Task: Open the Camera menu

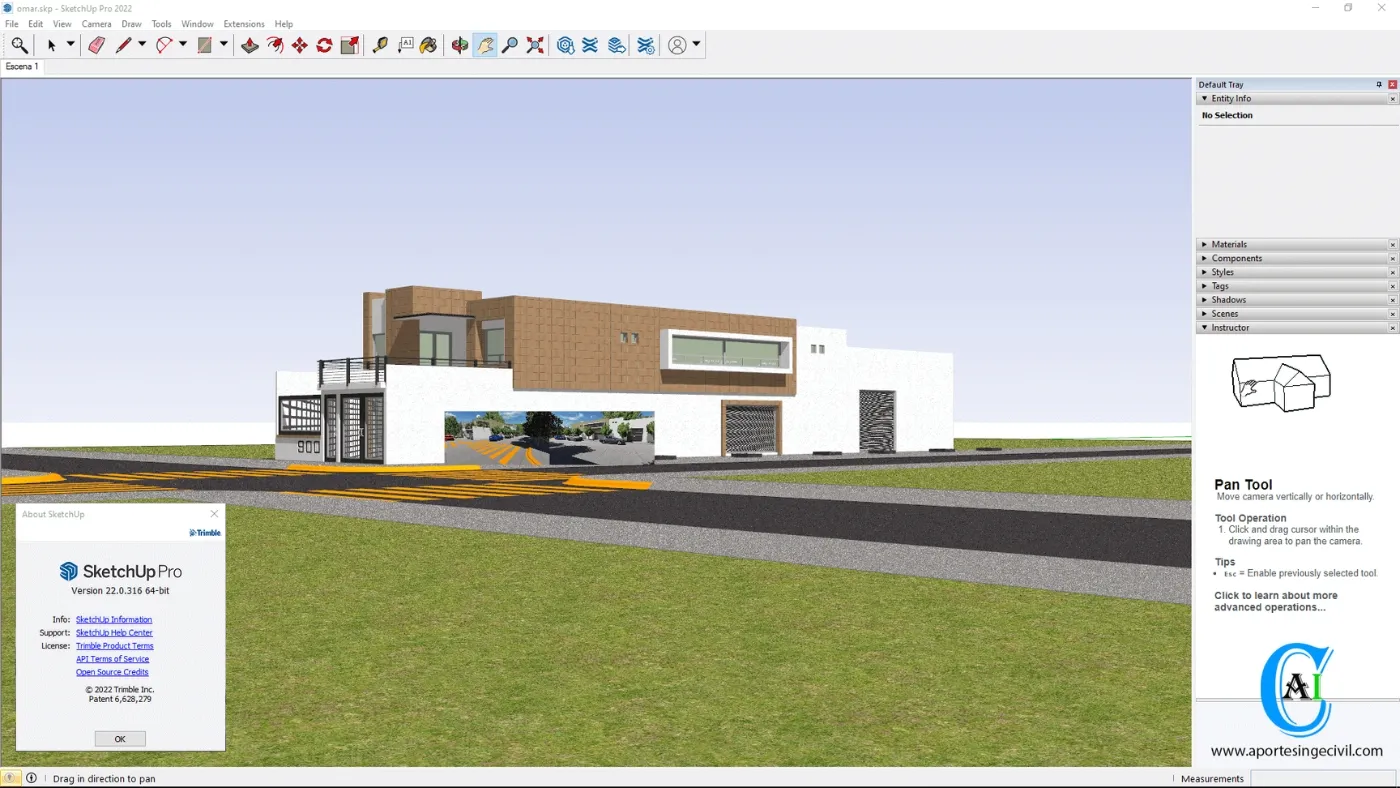Action: [96, 24]
